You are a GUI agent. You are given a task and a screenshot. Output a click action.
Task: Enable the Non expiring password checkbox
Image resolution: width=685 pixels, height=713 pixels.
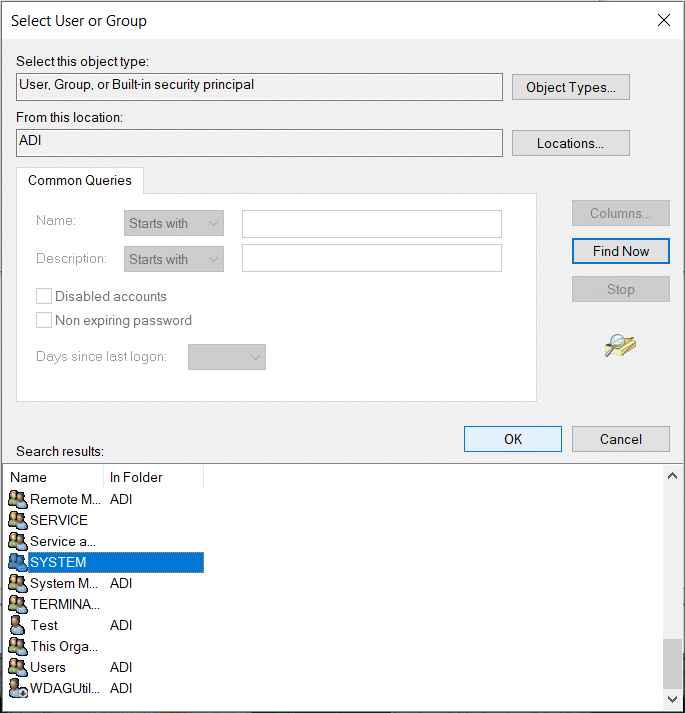(x=44, y=320)
